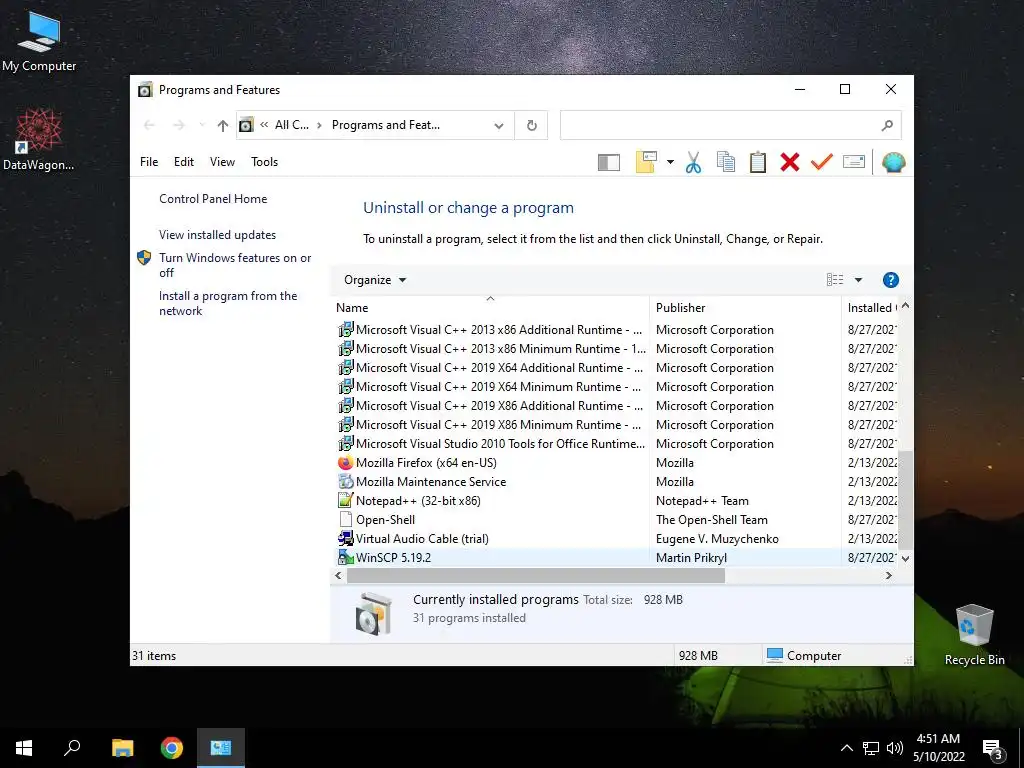The height and width of the screenshot is (768, 1024).
Task: Go up one level with Up arrow
Action: click(x=223, y=125)
